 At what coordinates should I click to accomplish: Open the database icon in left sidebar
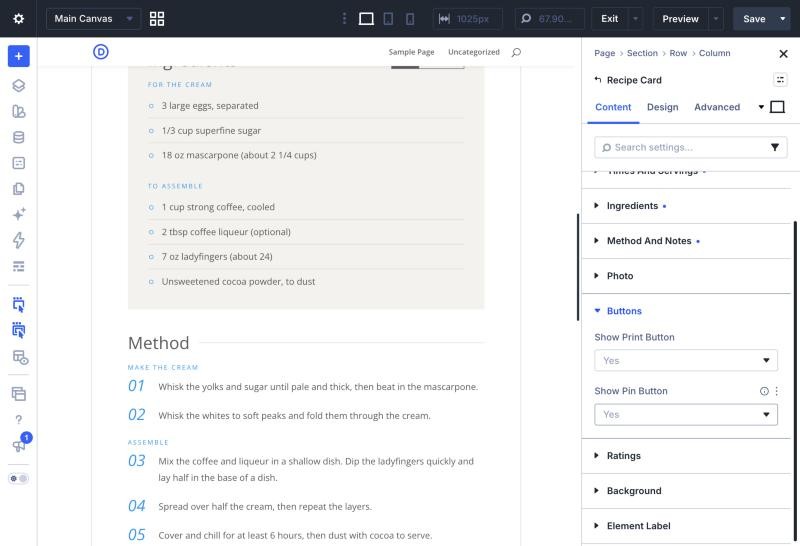(x=19, y=137)
